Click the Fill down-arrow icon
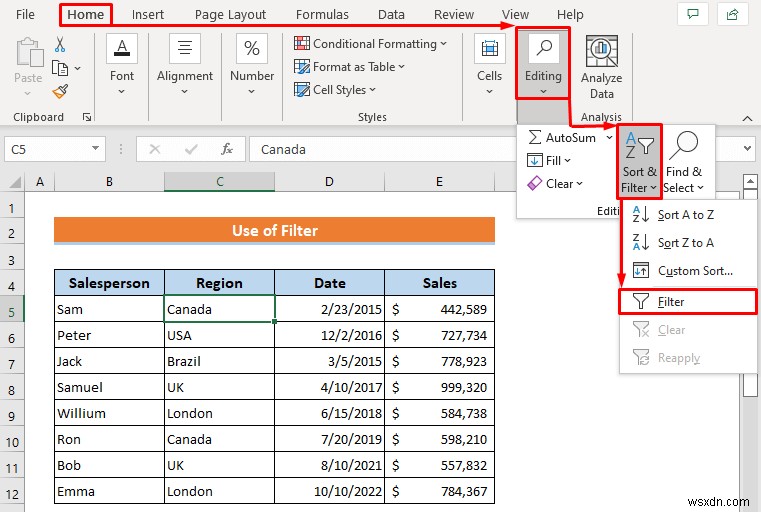Viewport: 761px width, 512px height. pos(534,160)
